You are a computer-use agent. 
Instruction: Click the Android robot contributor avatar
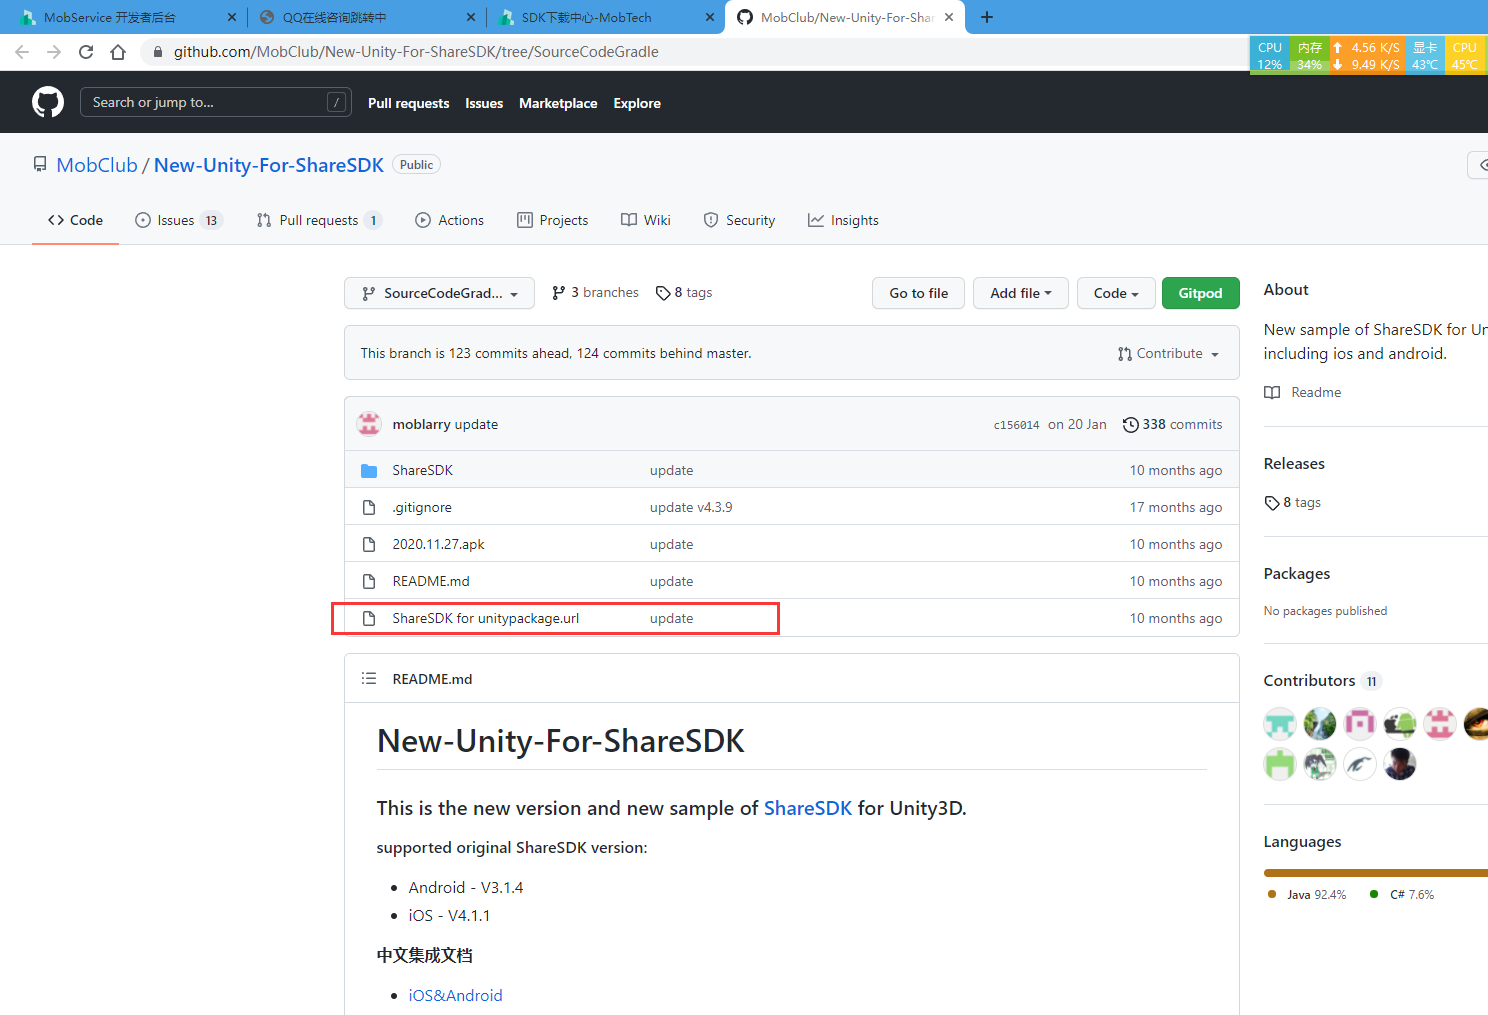point(1400,723)
